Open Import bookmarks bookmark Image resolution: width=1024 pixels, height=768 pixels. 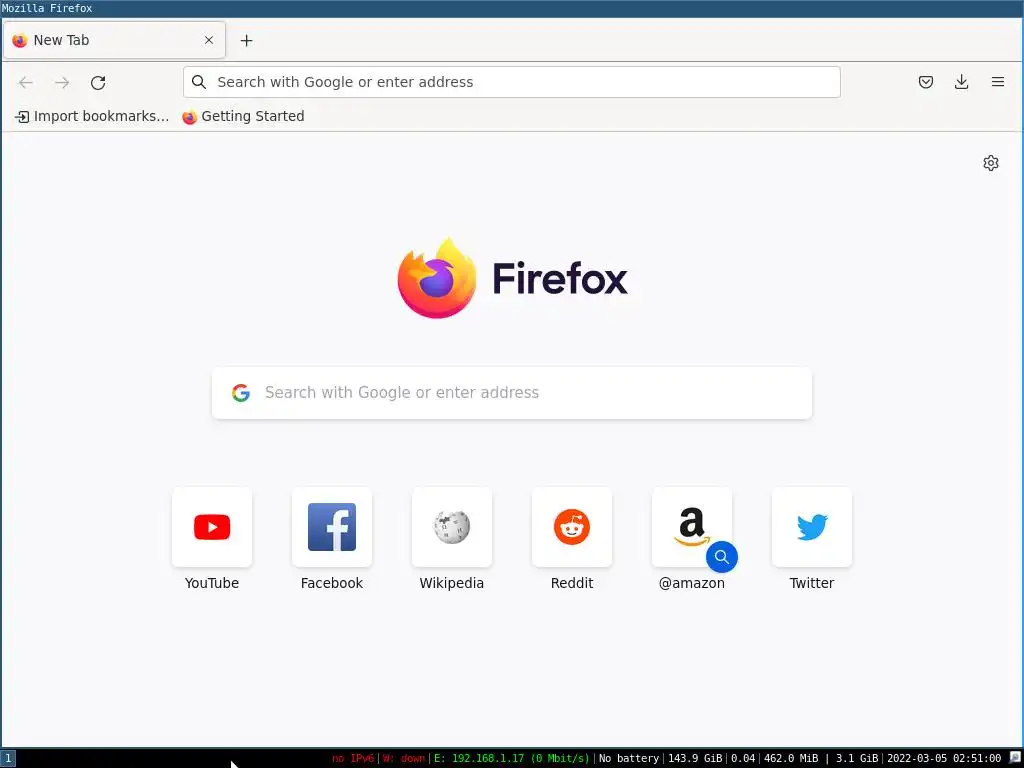point(91,116)
